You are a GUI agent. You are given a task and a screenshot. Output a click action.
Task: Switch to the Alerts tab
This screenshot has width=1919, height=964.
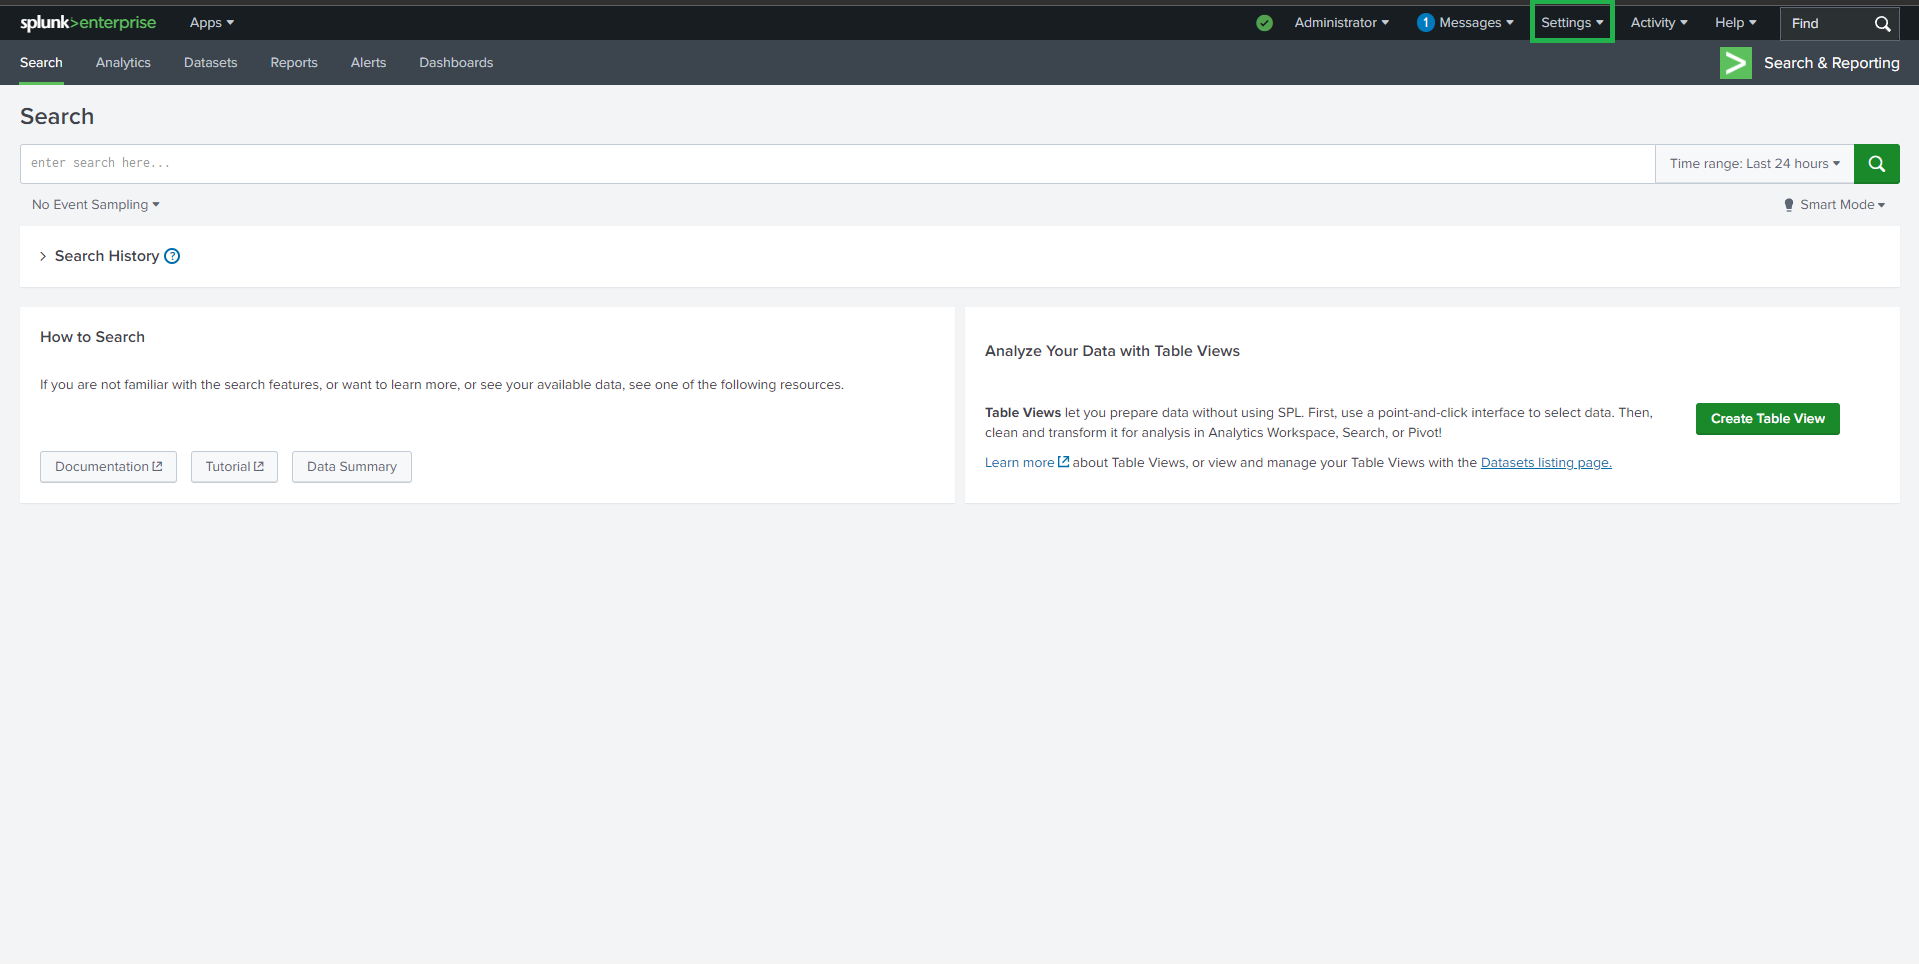tap(368, 63)
